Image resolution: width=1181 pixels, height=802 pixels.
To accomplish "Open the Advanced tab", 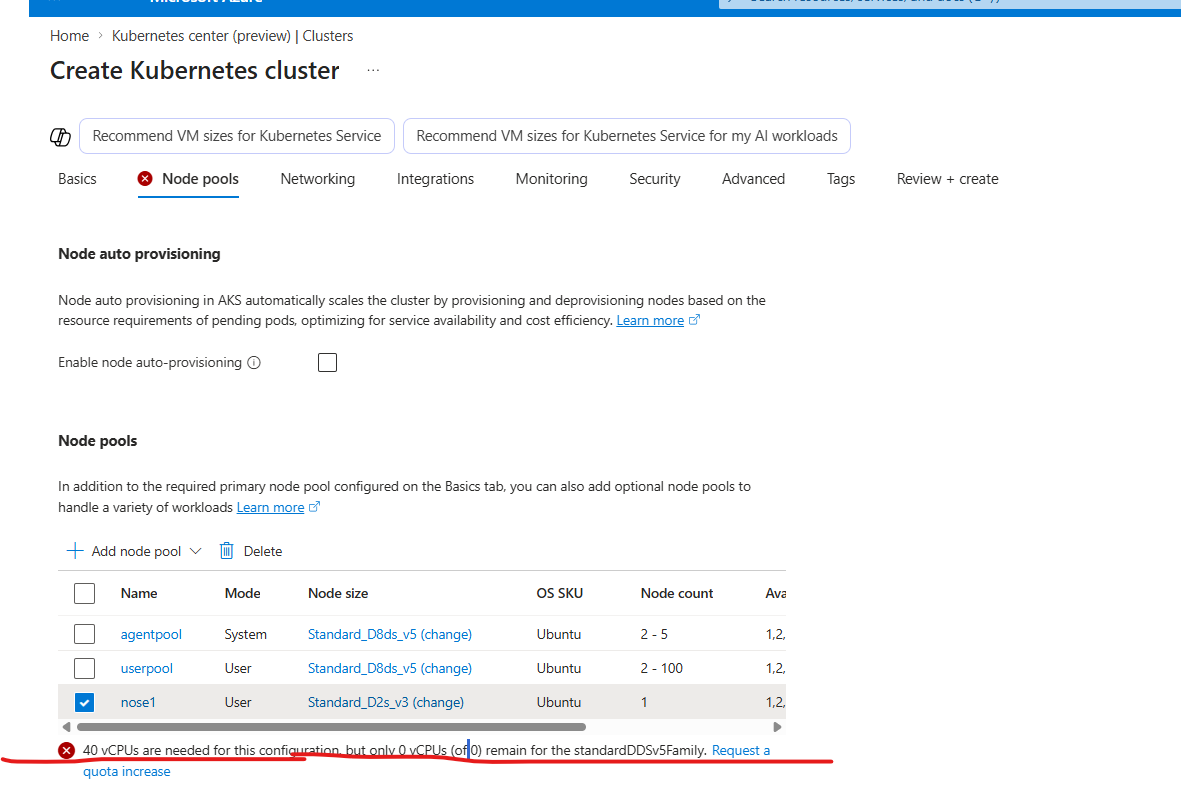I will coord(753,179).
